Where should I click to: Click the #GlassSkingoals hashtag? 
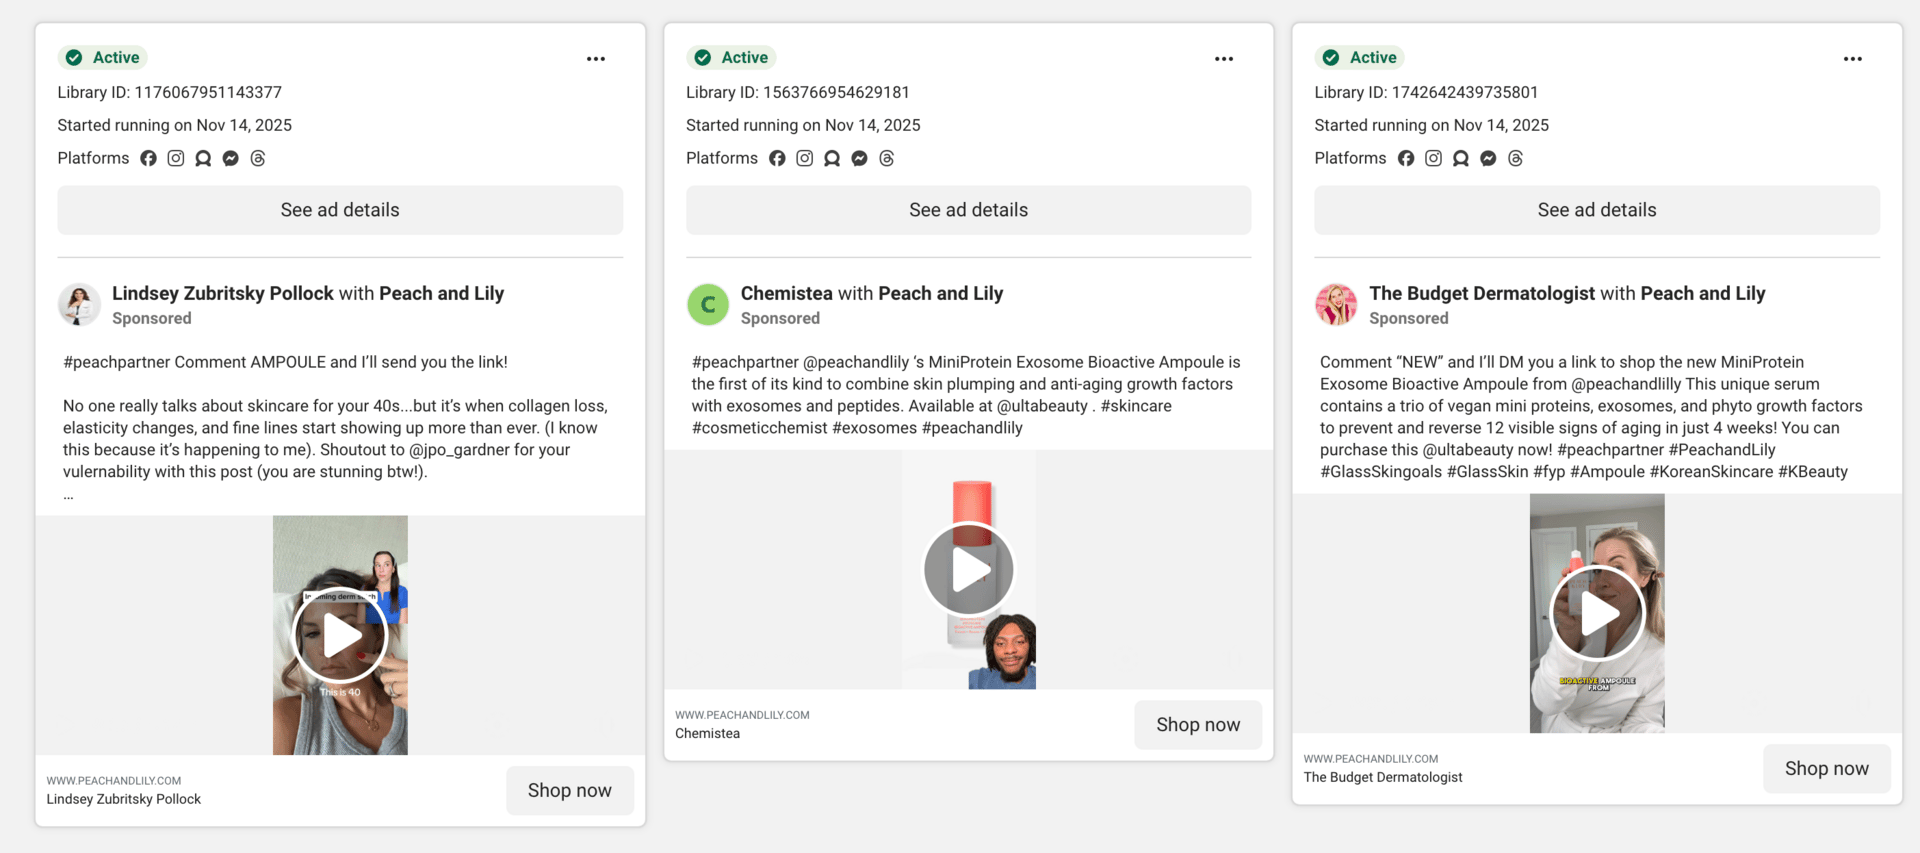click(1381, 472)
